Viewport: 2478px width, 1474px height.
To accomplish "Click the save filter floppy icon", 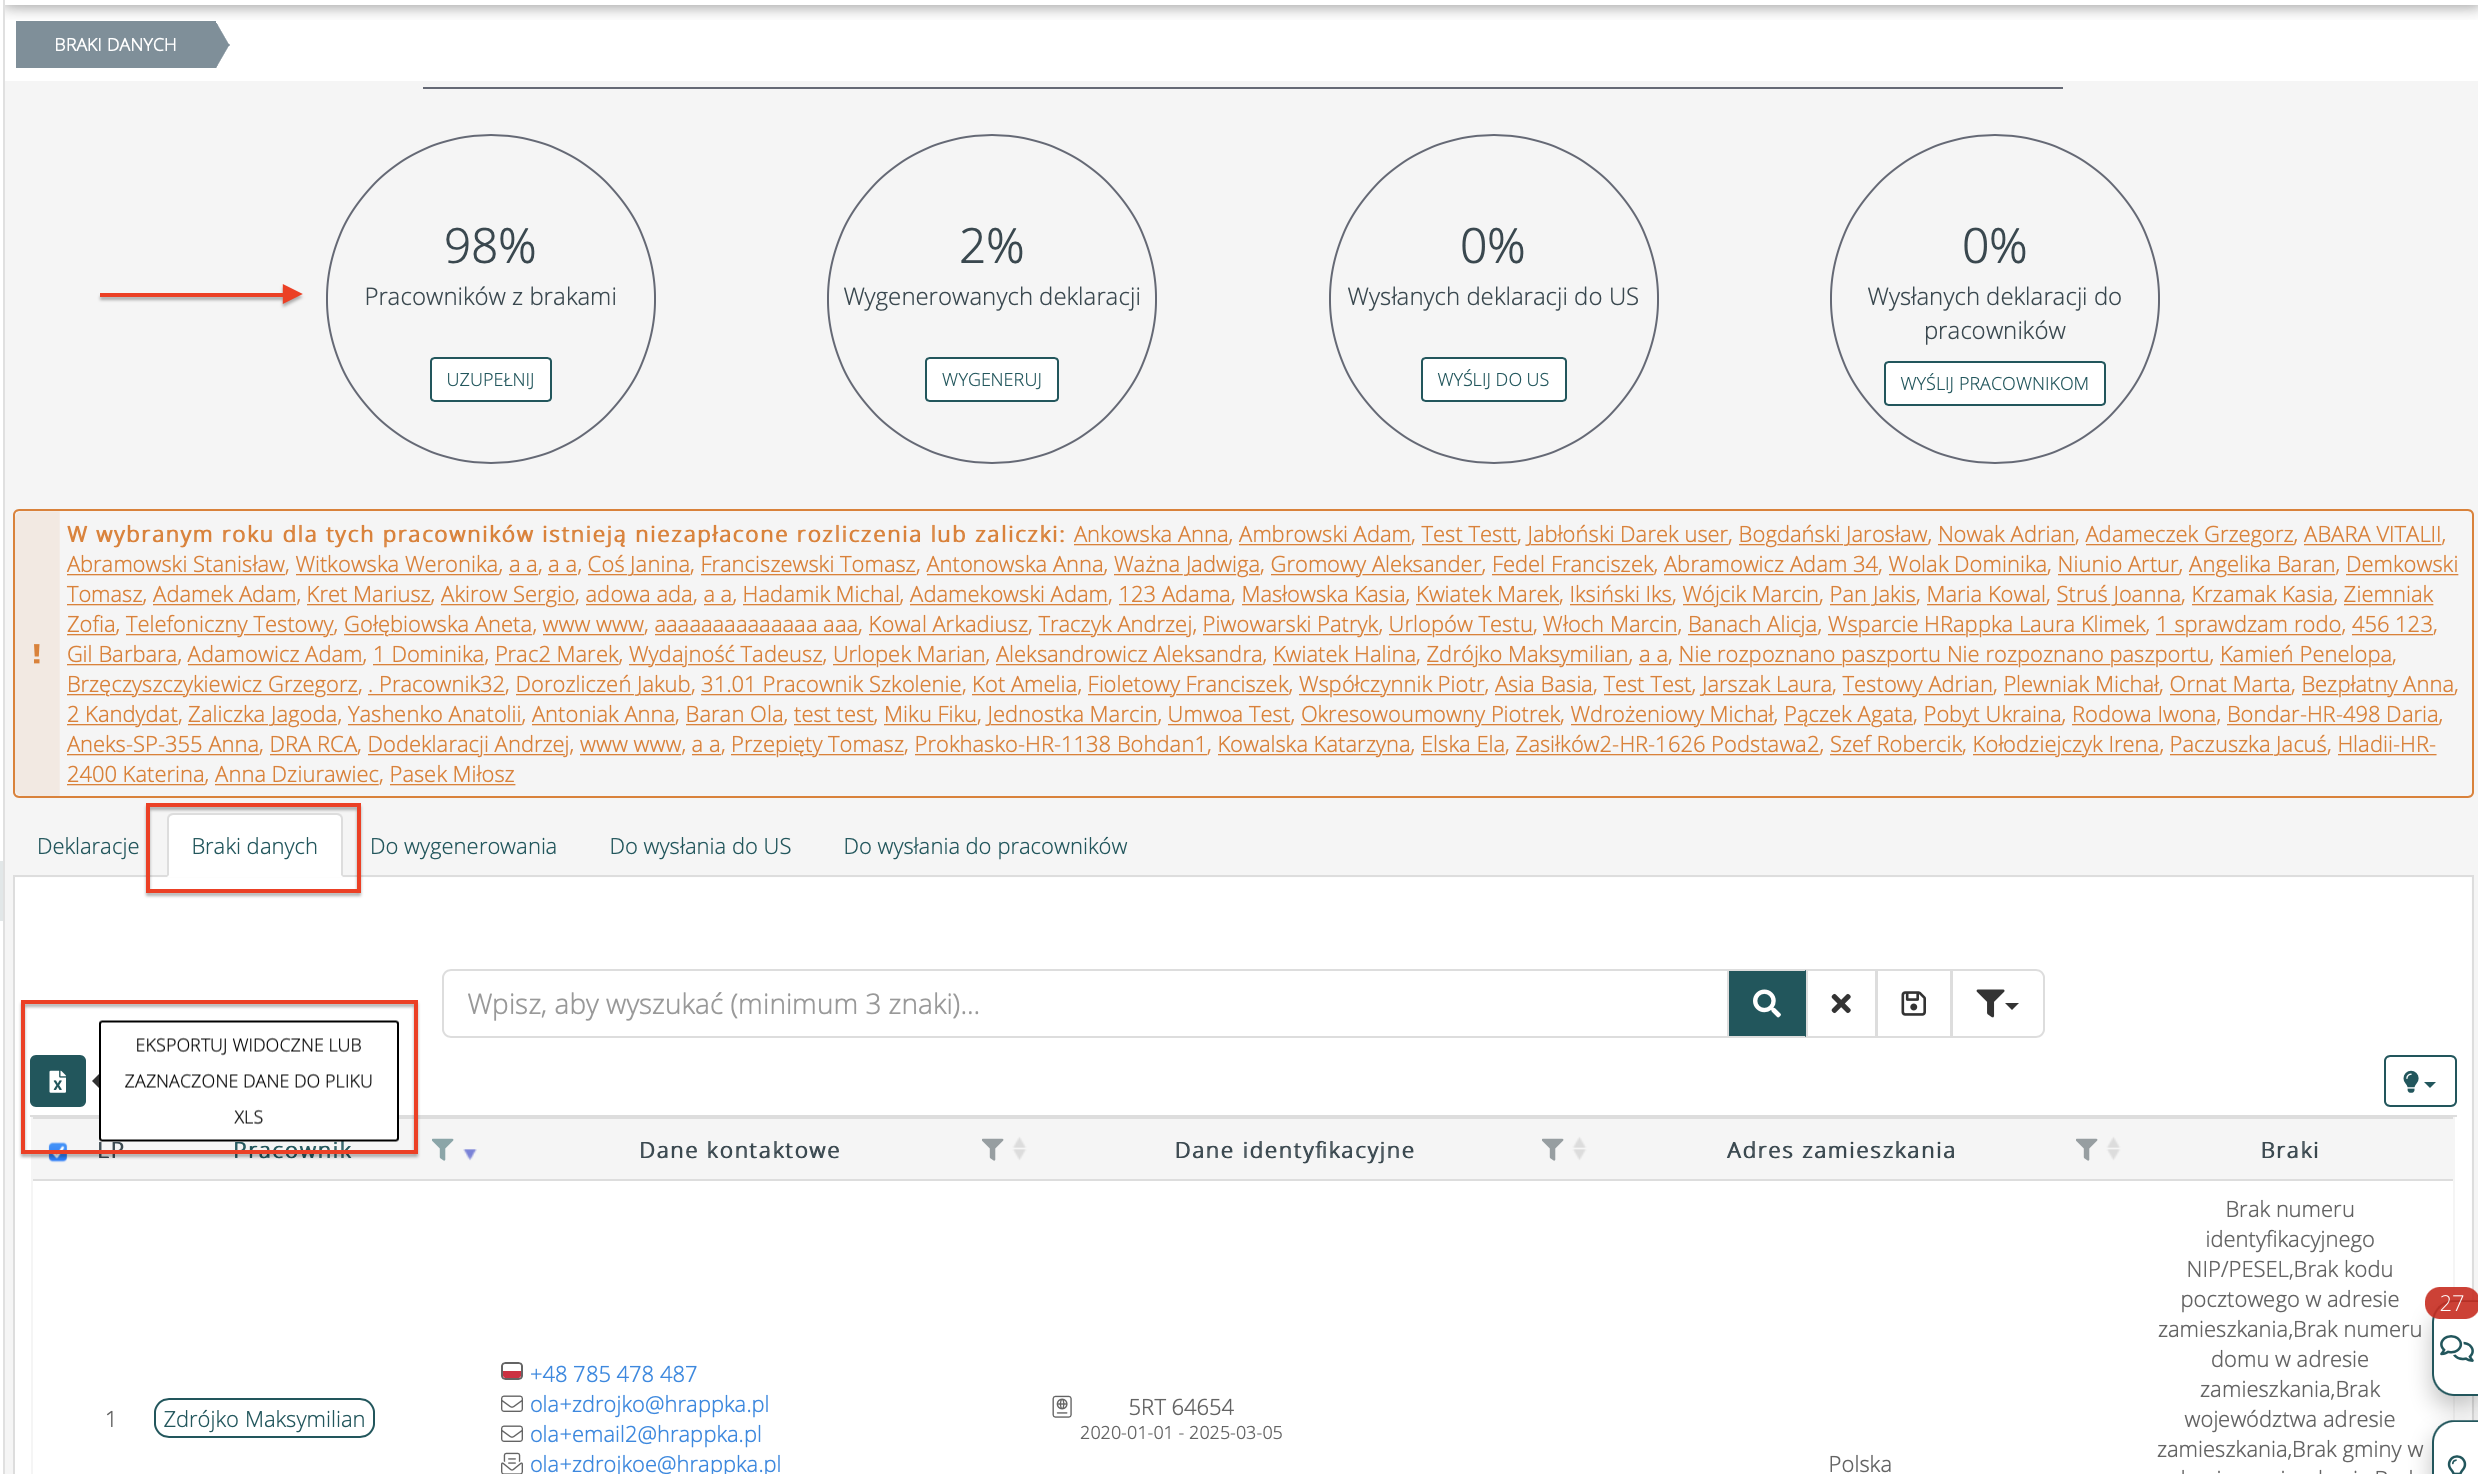I will tap(1913, 1003).
